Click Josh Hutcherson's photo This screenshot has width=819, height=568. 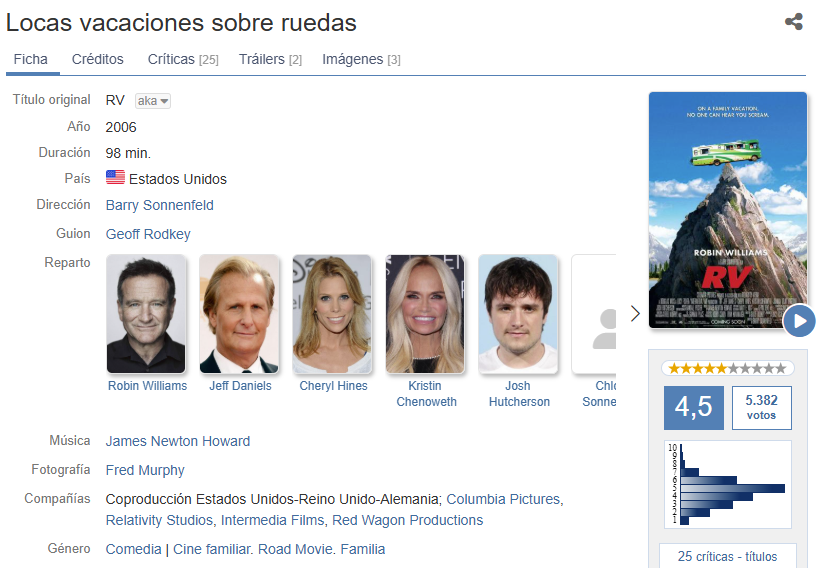click(518, 314)
